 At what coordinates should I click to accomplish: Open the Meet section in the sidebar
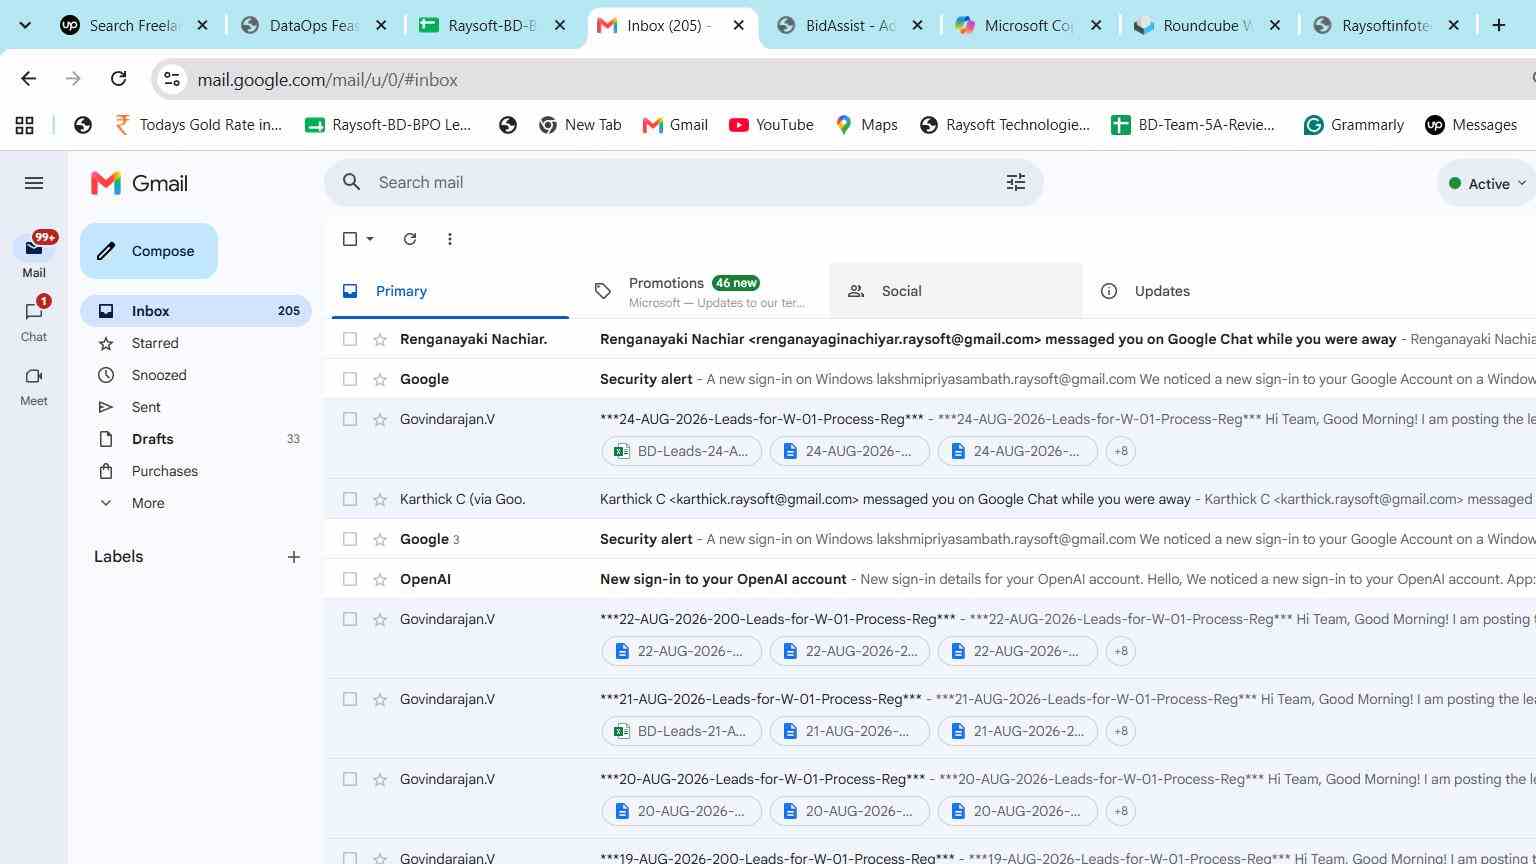34,386
